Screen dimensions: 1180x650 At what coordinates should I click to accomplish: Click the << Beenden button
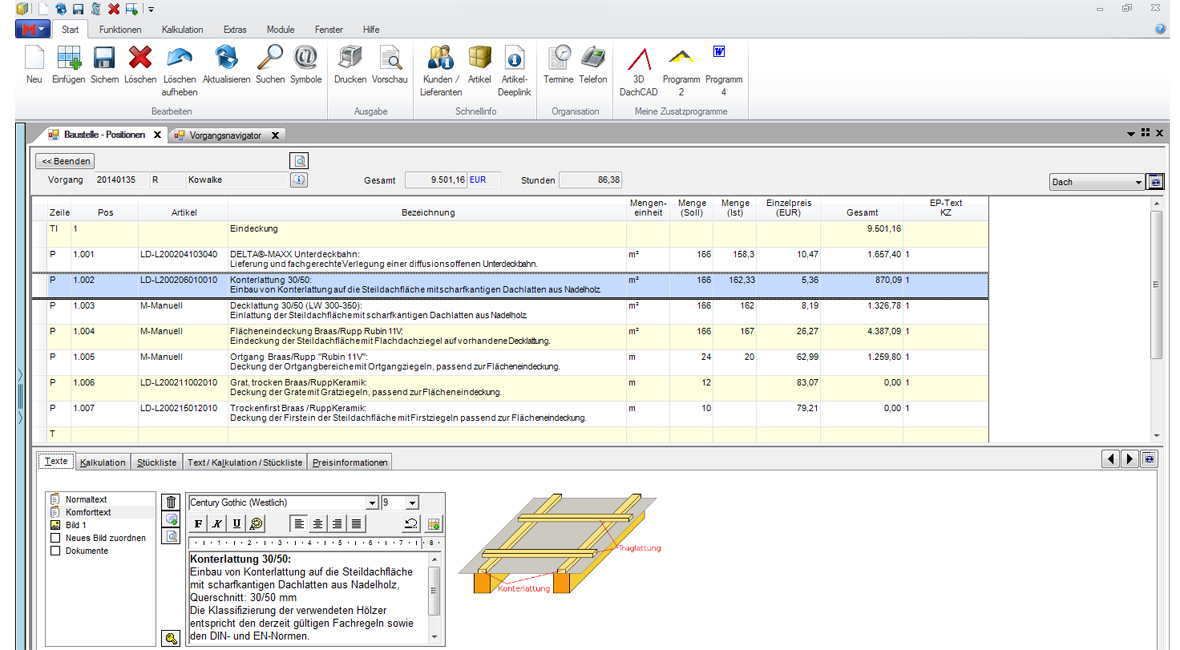tap(65, 161)
